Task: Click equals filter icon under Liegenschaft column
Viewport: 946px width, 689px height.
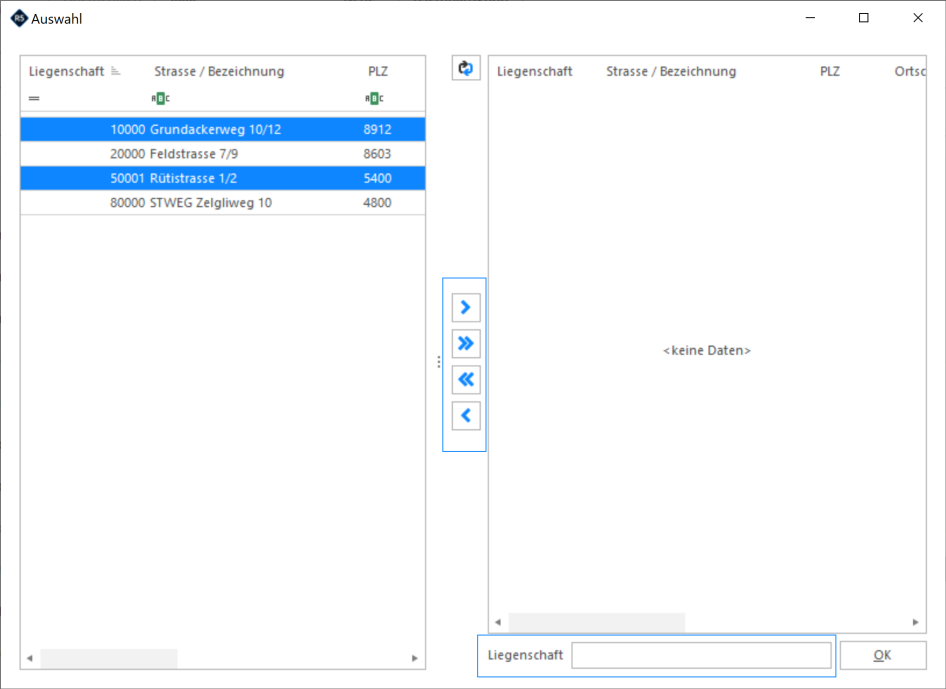Action: (x=34, y=98)
